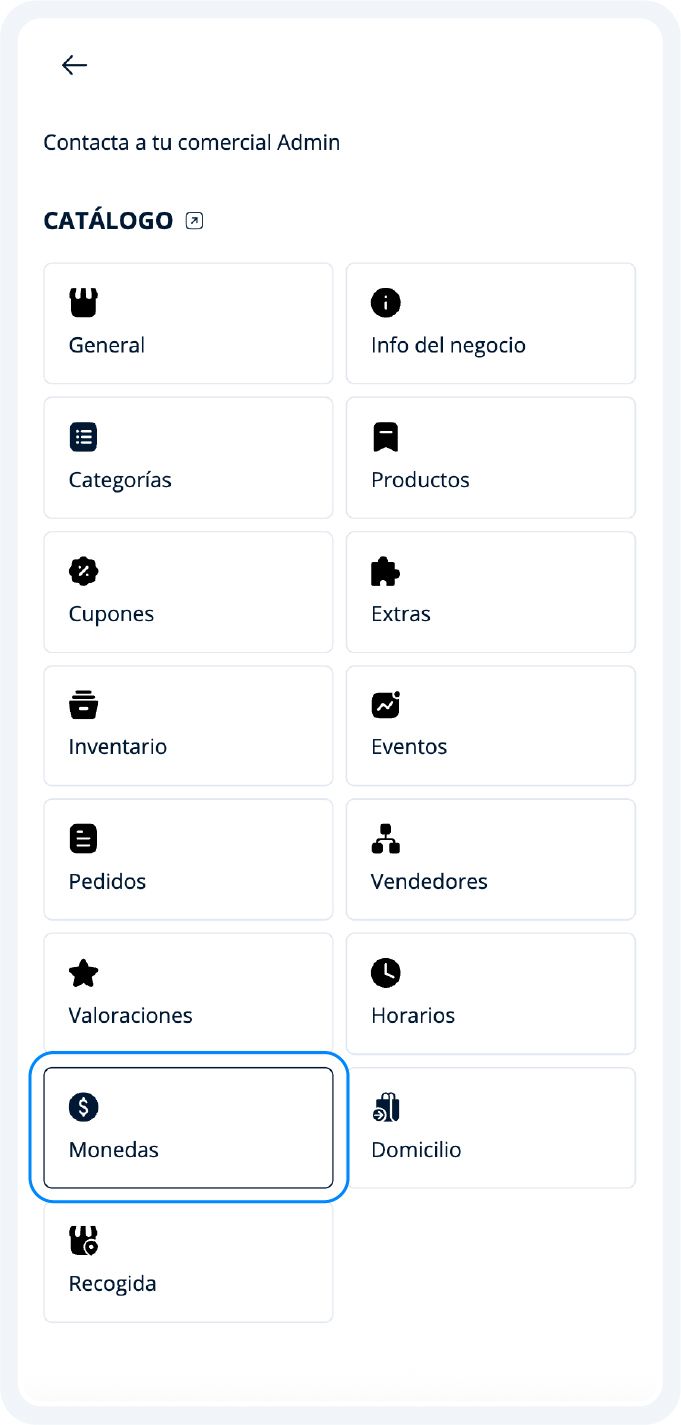Click the Productos bookmark icon
Screen dimensions: 681x1425
pos(385,437)
